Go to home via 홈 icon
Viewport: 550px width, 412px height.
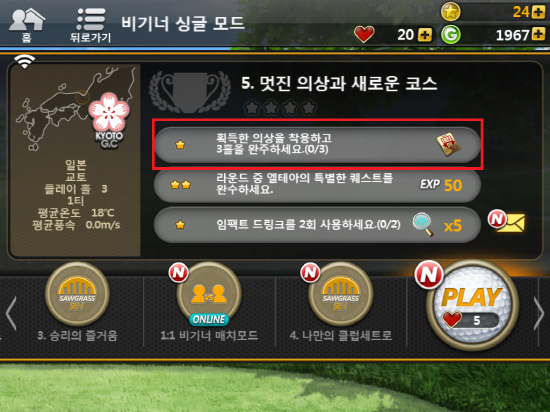tap(27, 25)
